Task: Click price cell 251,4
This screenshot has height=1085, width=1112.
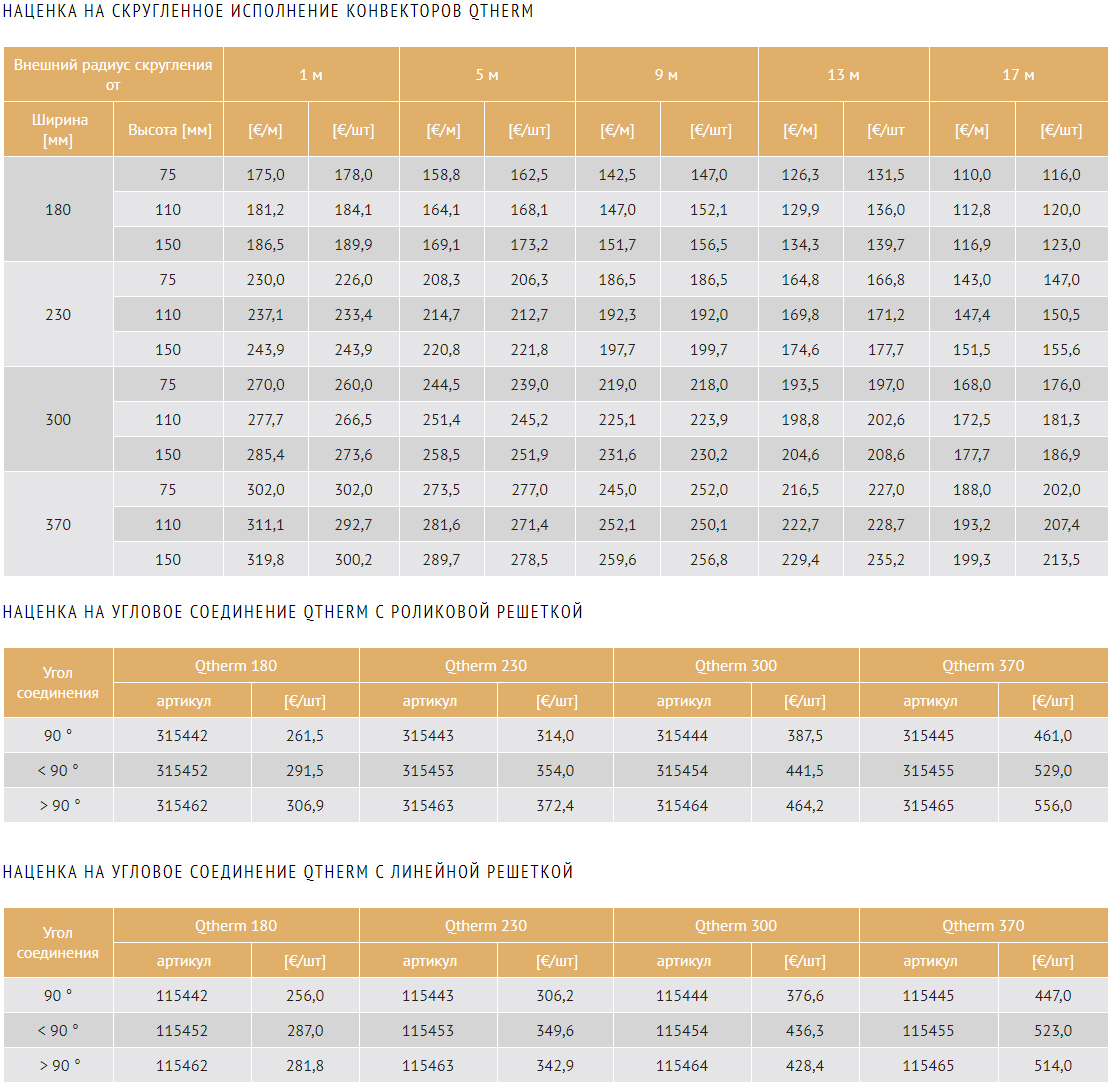Action: click(442, 420)
